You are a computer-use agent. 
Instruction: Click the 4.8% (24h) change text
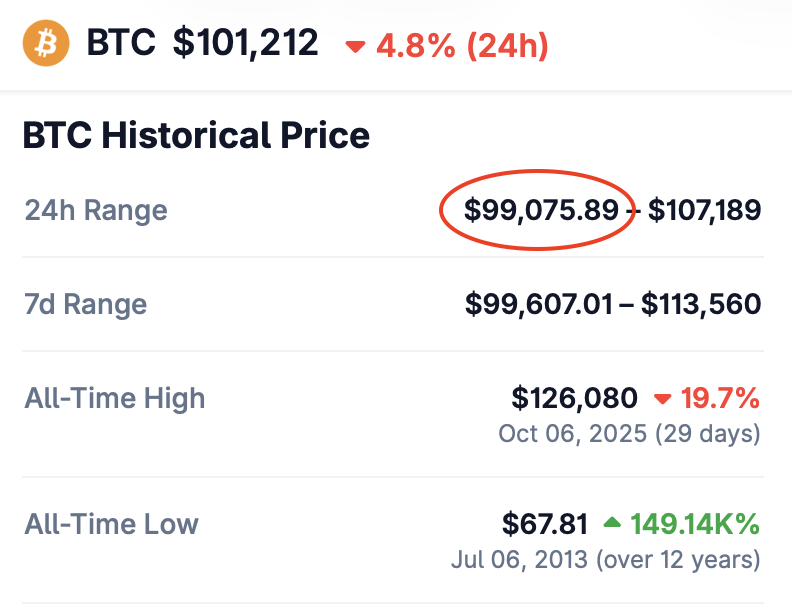(x=461, y=45)
